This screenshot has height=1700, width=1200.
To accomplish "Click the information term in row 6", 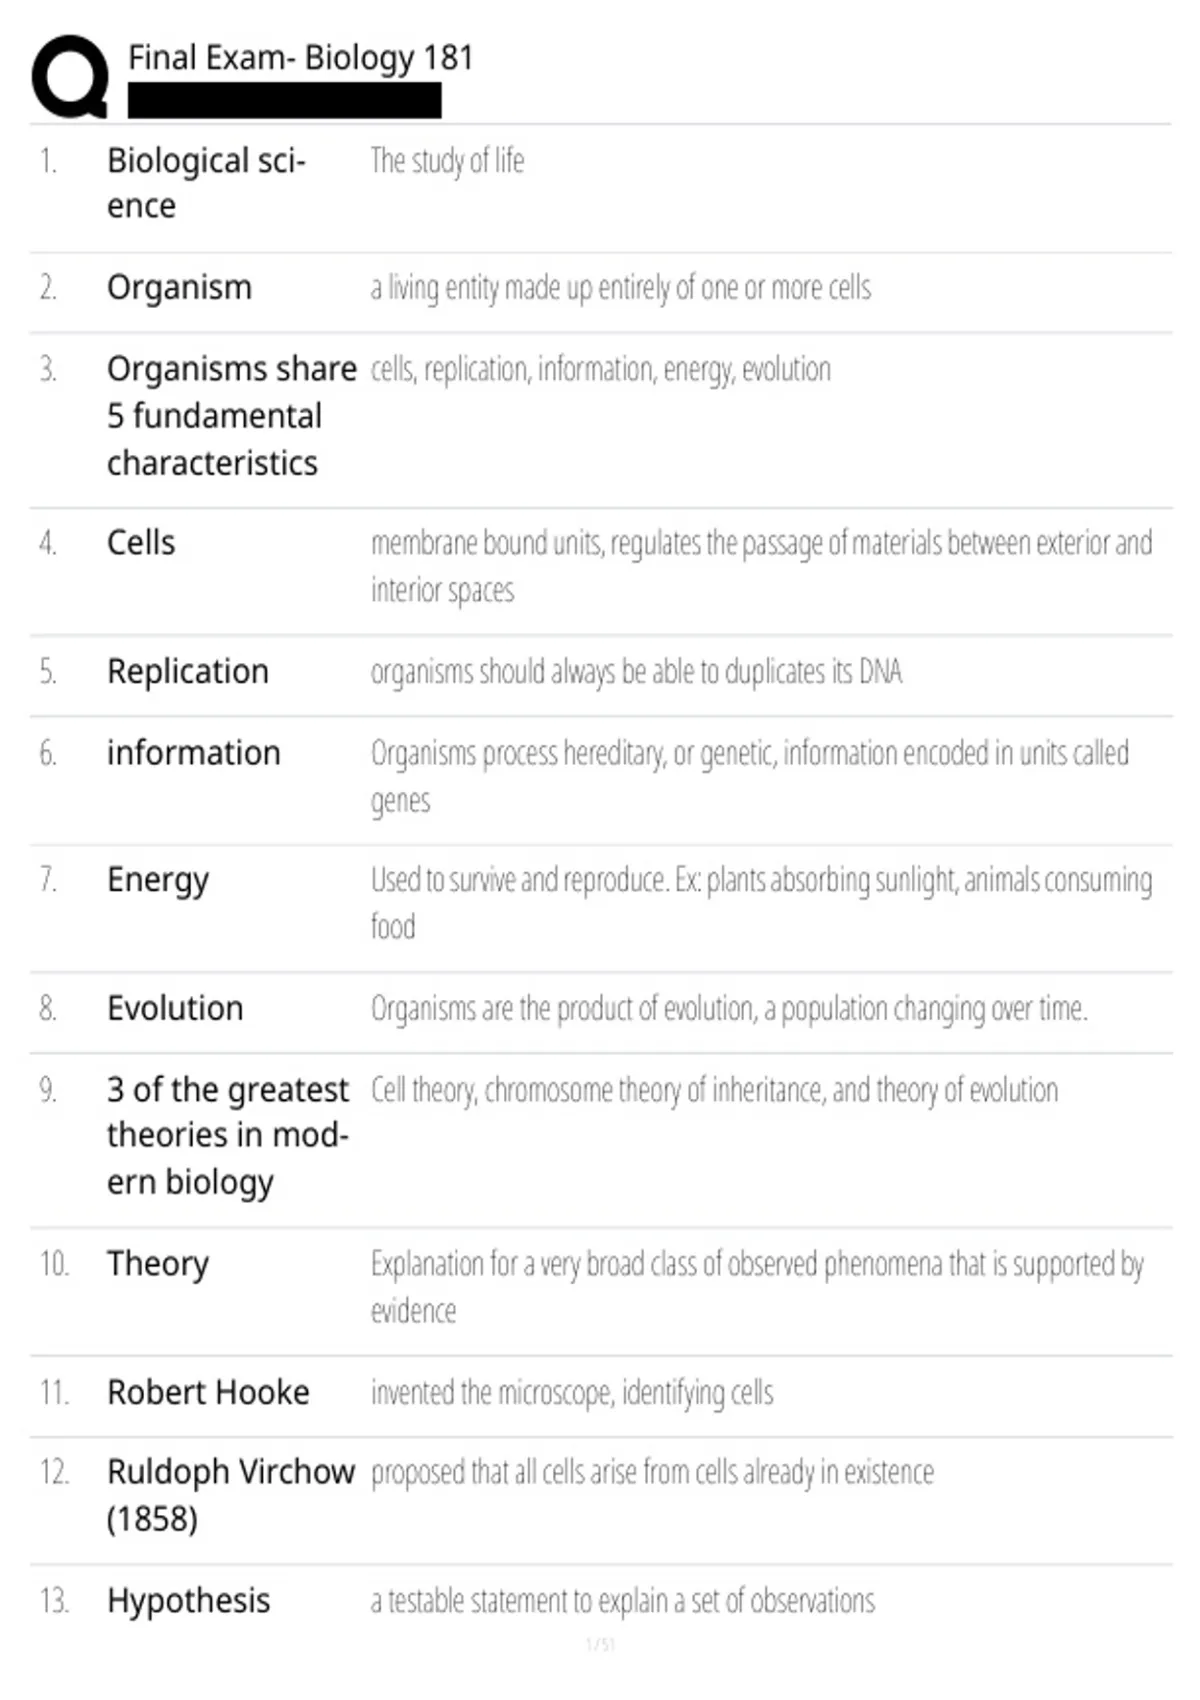I will point(194,753).
